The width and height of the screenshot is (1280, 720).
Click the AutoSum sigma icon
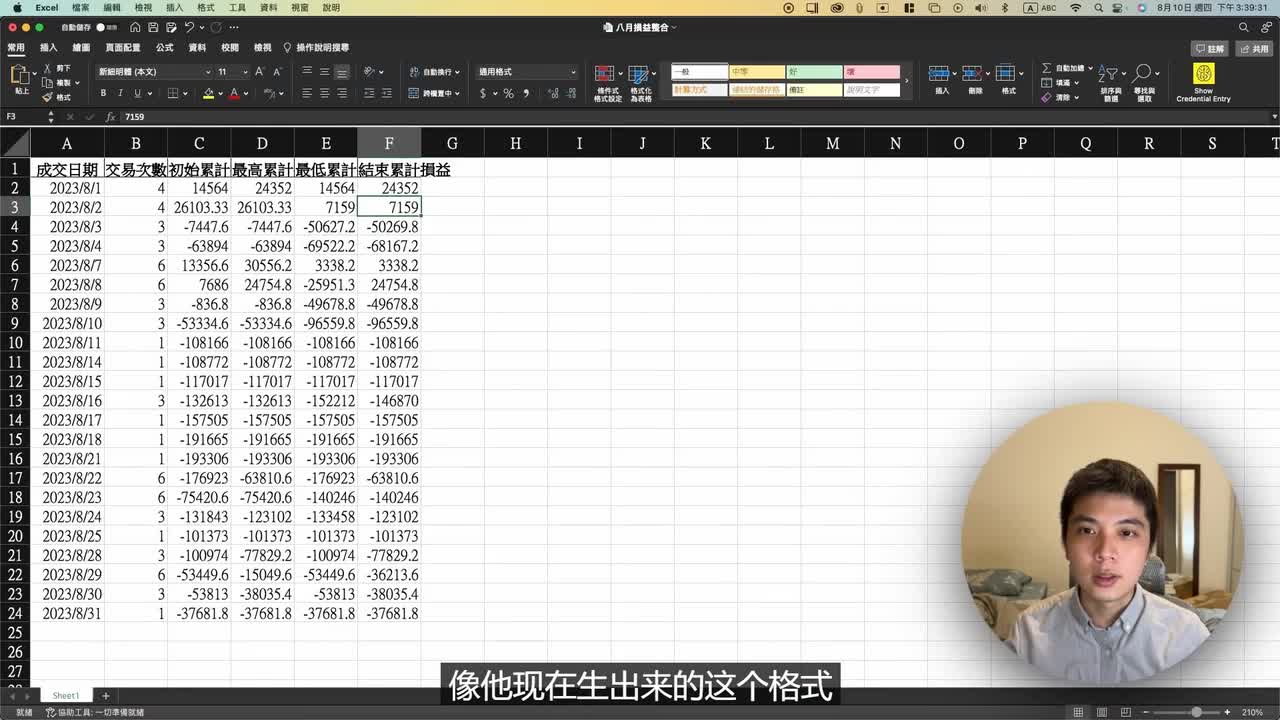(1047, 68)
